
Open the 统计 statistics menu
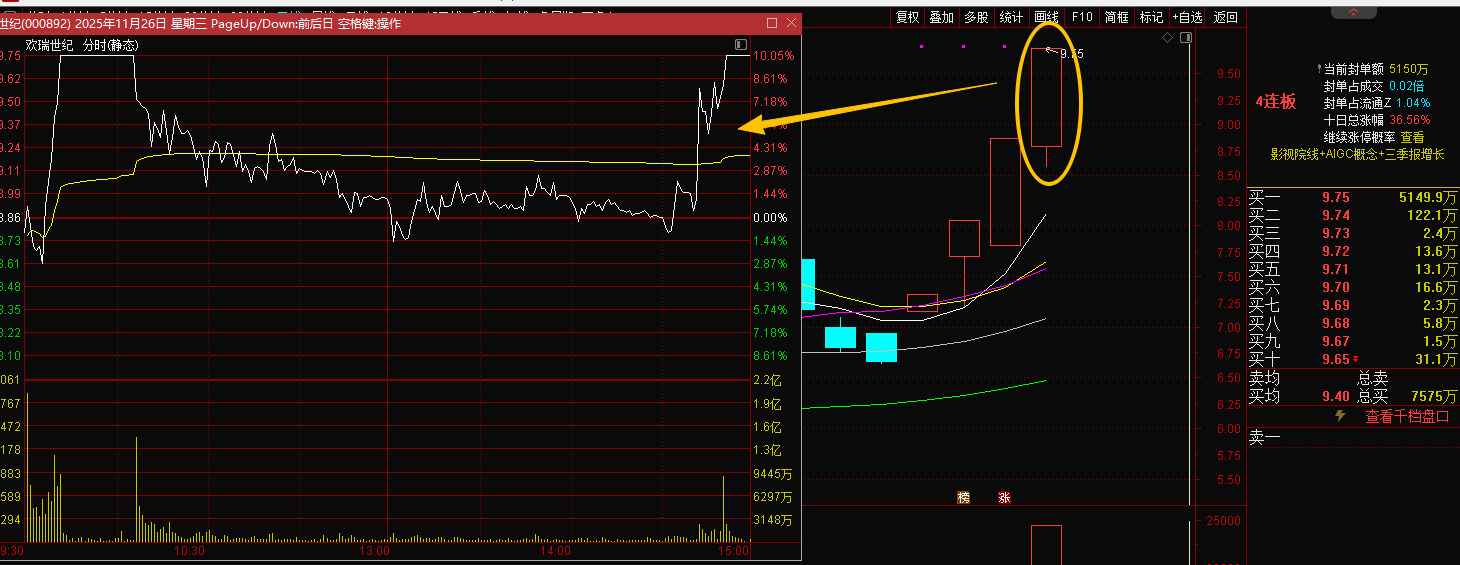pyautogui.click(x=1011, y=17)
